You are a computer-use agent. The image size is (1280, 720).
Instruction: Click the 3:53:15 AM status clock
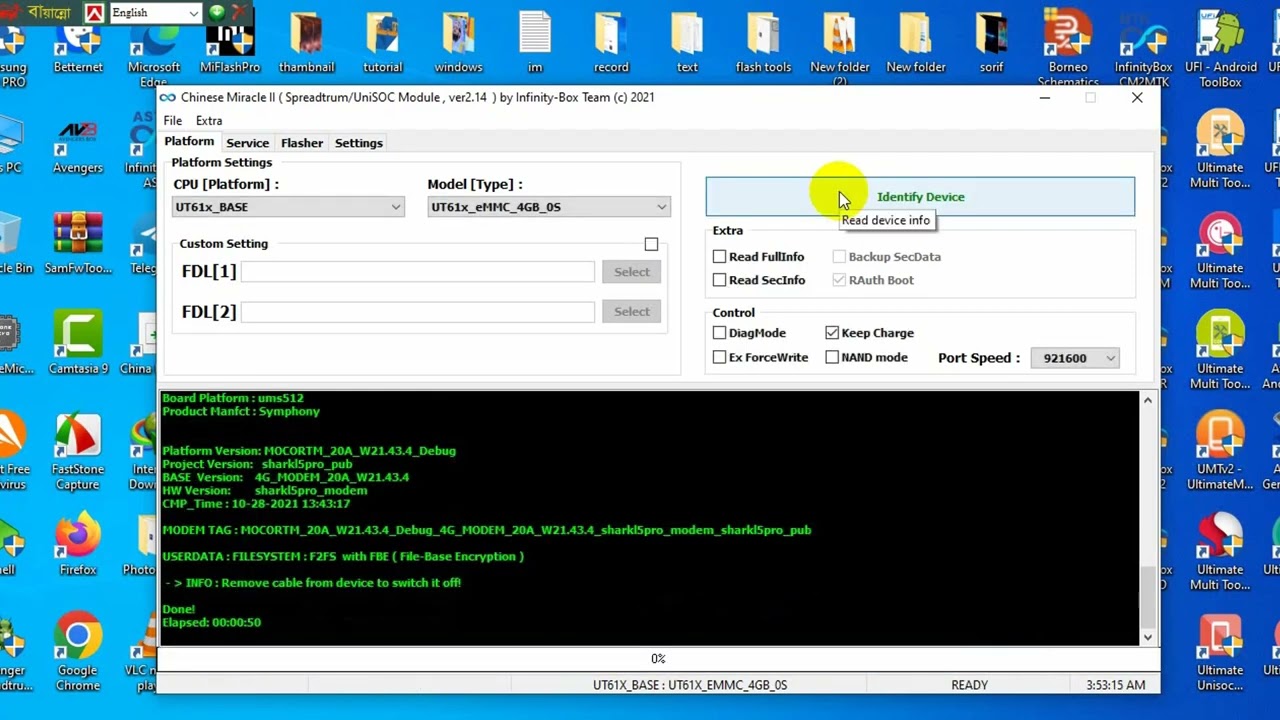point(1115,685)
